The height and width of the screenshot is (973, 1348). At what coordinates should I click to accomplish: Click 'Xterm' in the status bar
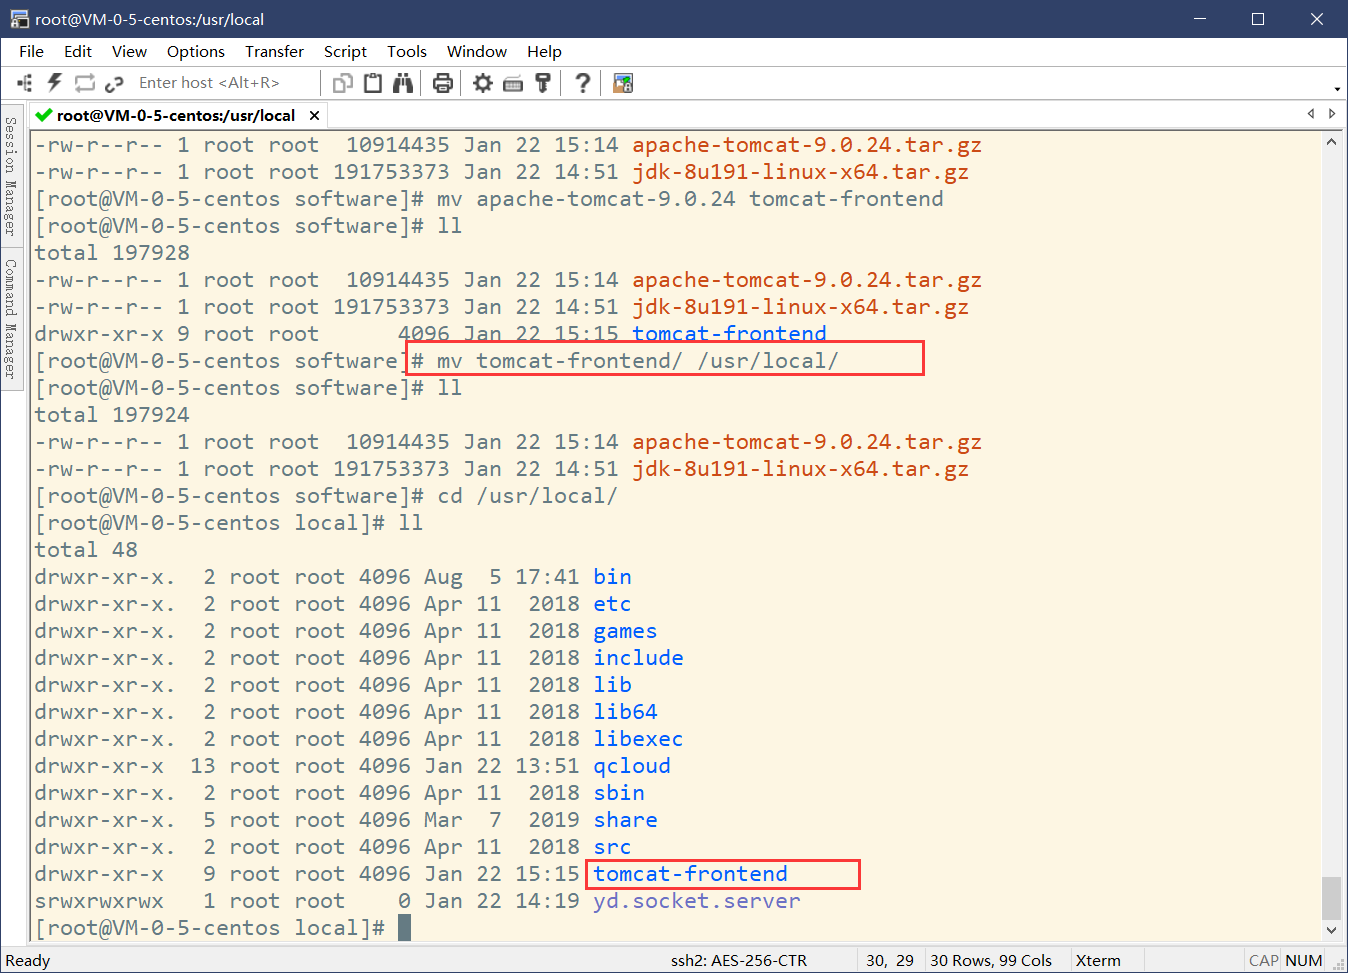tap(1098, 960)
